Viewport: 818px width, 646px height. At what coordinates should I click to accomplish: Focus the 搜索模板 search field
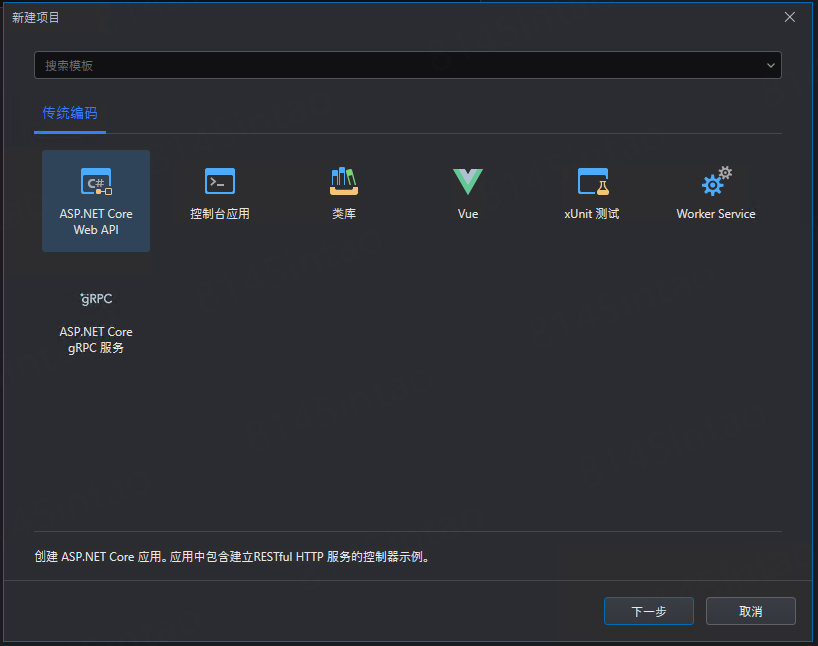click(407, 65)
